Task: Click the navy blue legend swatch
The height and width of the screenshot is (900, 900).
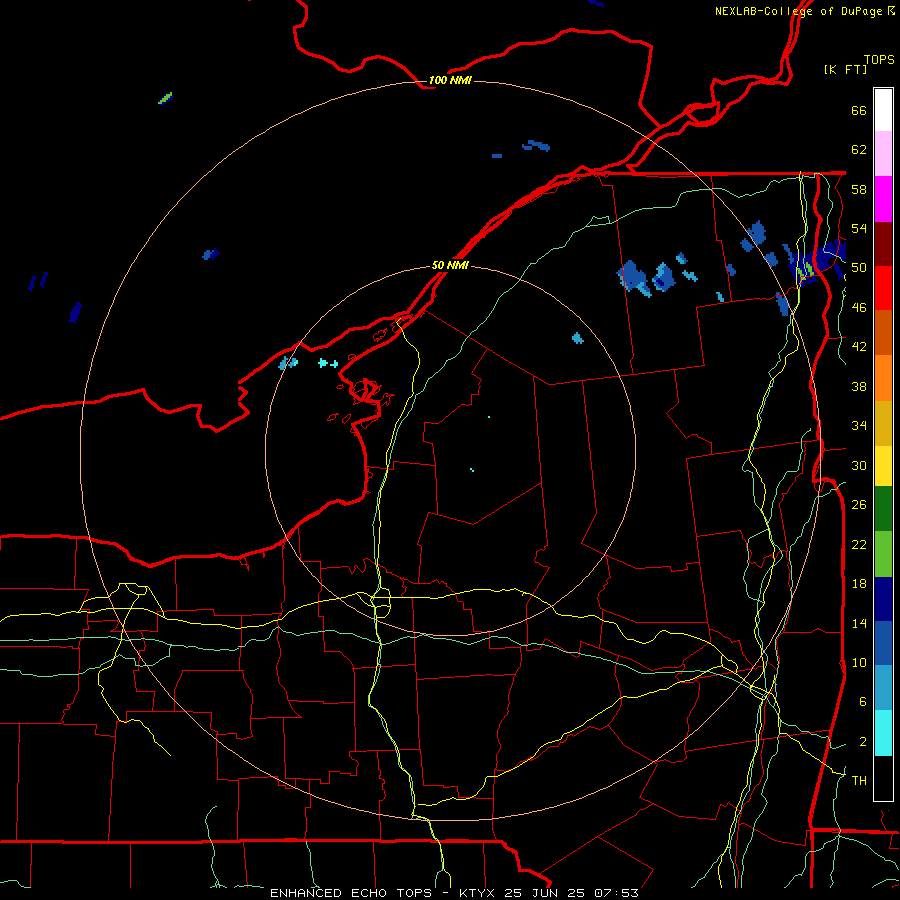Action: pyautogui.click(x=883, y=599)
